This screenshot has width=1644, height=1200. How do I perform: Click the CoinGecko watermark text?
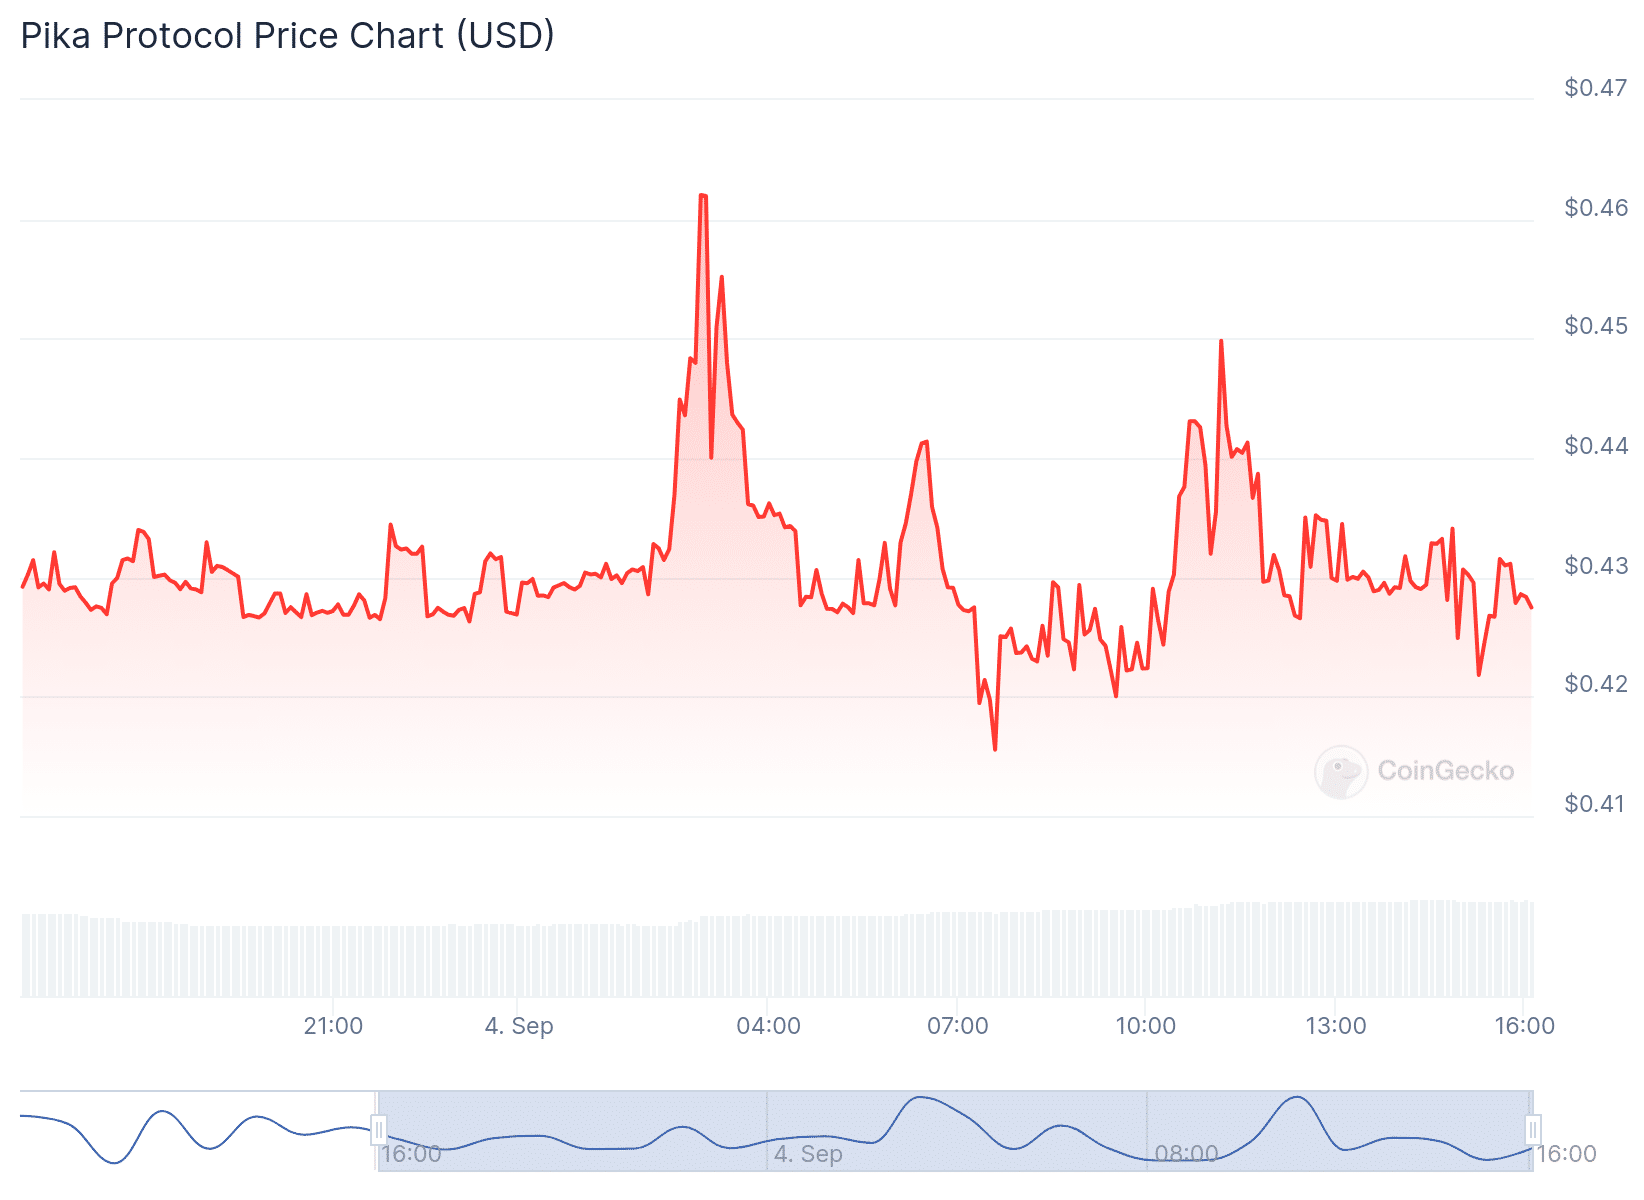pos(1445,771)
